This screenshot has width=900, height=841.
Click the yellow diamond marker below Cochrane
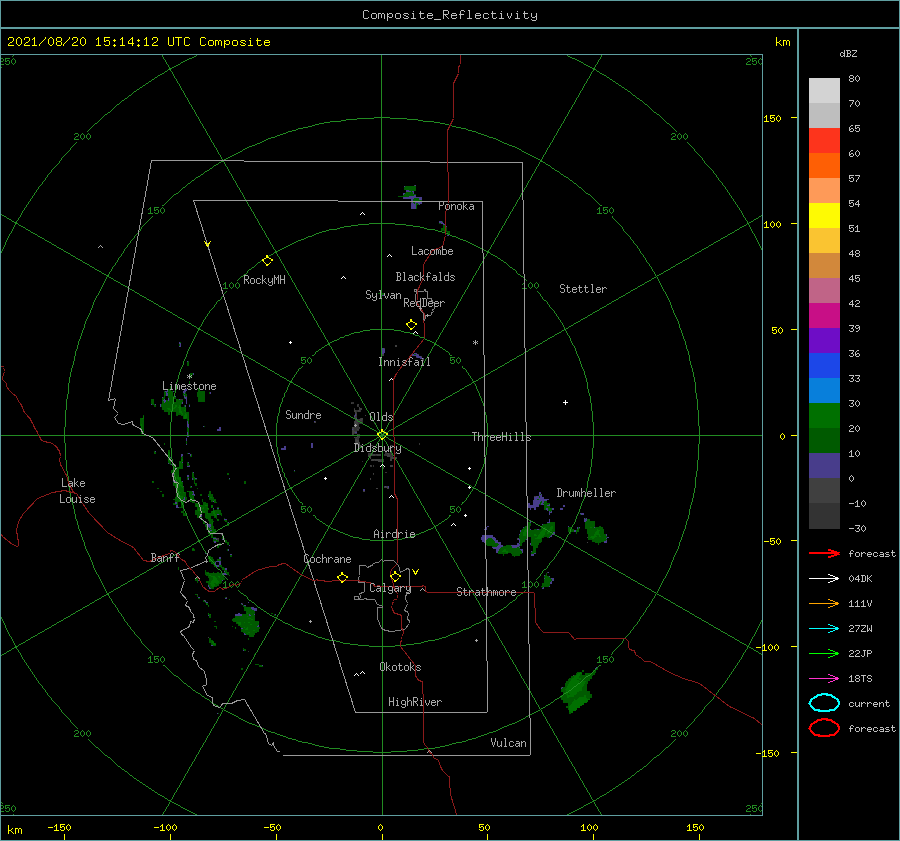pyautogui.click(x=343, y=577)
